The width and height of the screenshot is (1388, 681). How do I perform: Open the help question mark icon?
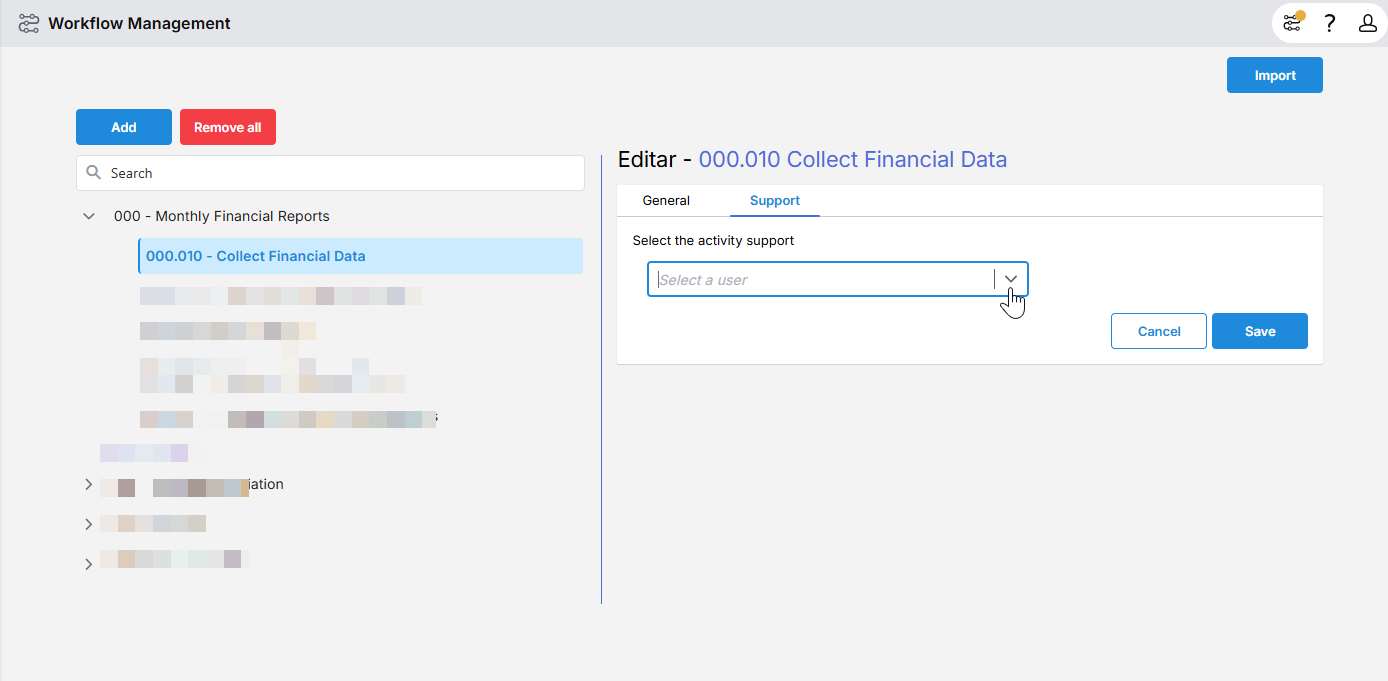1329,23
